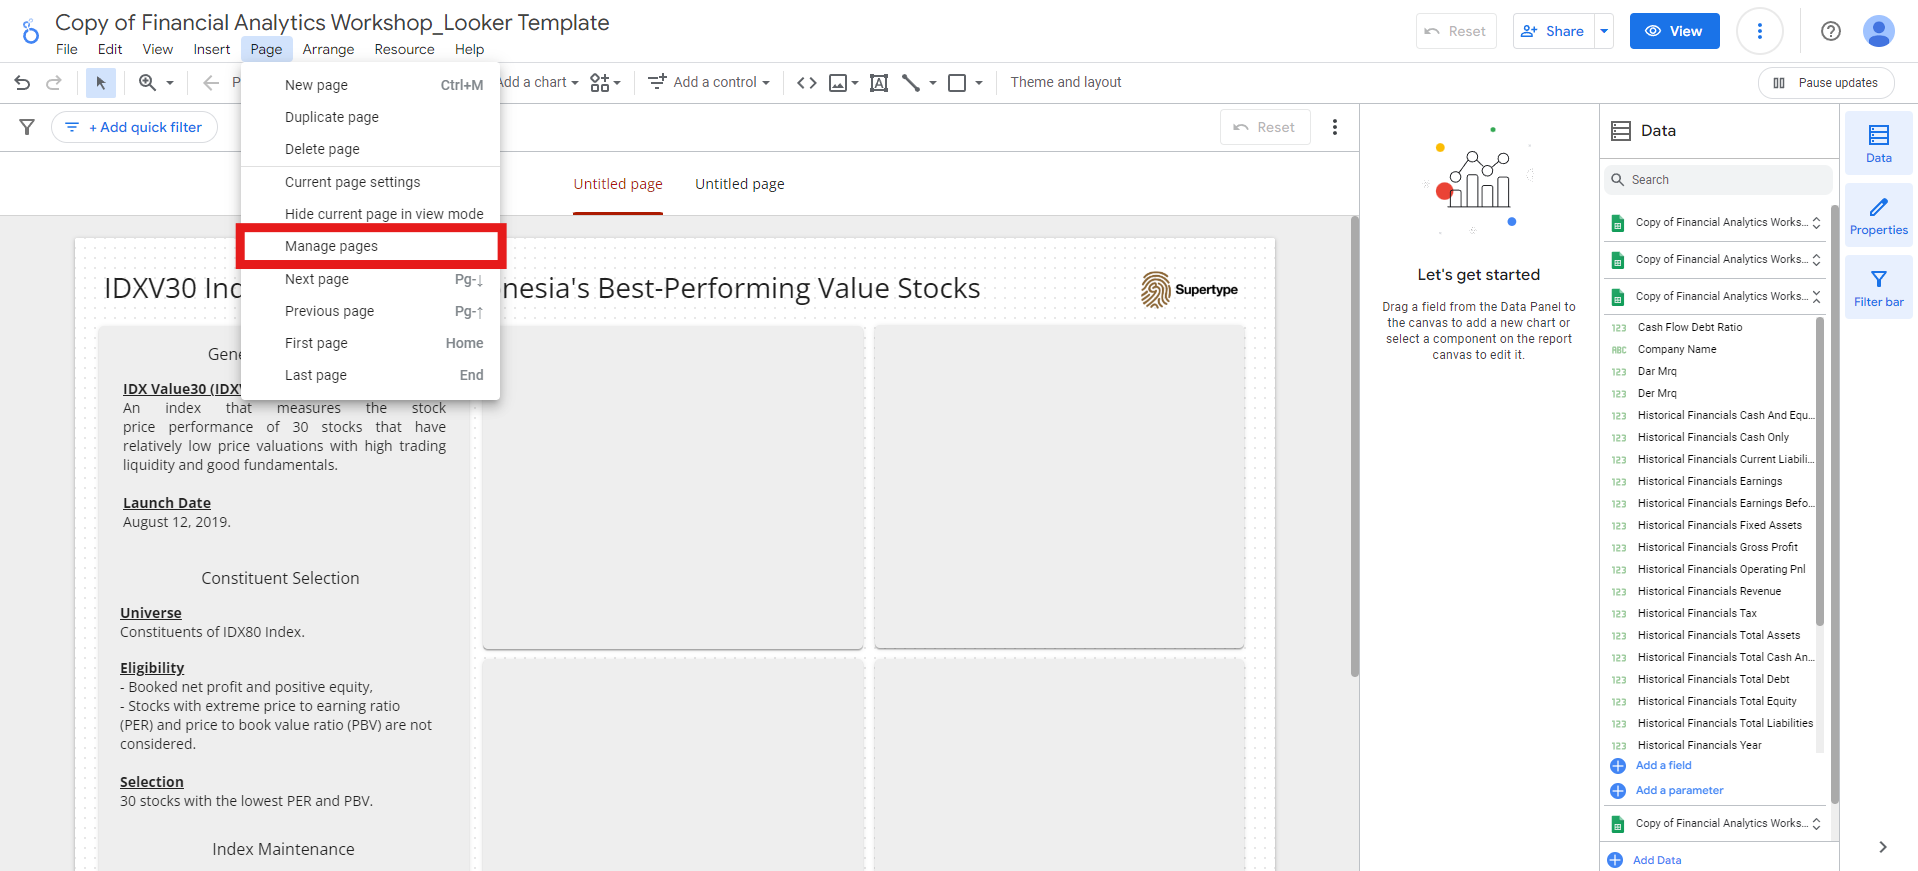
Task: Click the zoom magnifier icon
Action: 147,83
